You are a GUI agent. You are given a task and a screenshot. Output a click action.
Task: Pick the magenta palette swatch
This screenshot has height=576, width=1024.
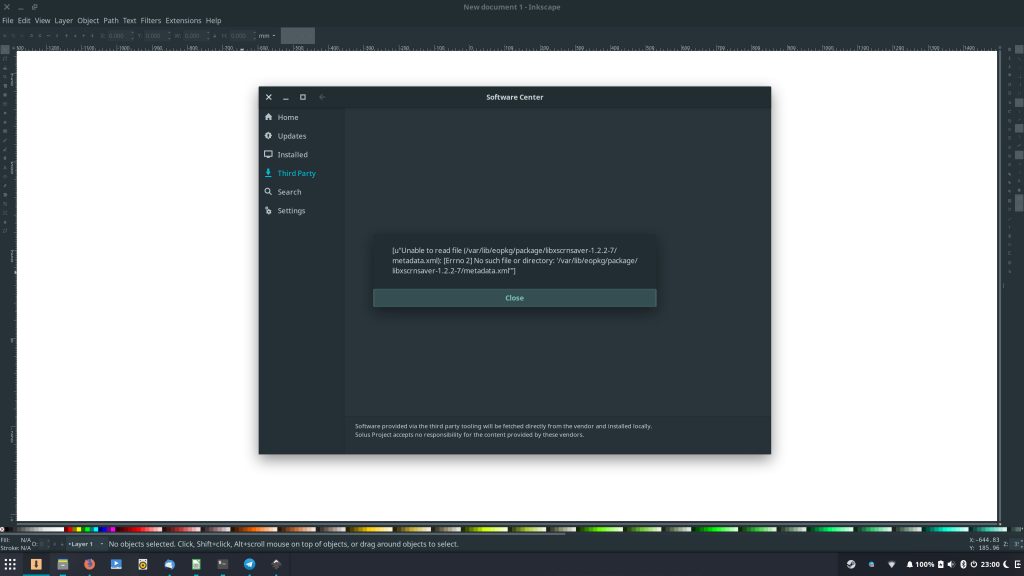coord(112,529)
